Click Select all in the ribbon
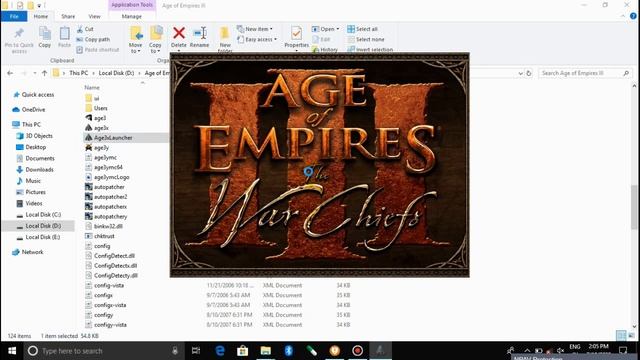Screen dimensions: 640x360 click(x=362, y=29)
